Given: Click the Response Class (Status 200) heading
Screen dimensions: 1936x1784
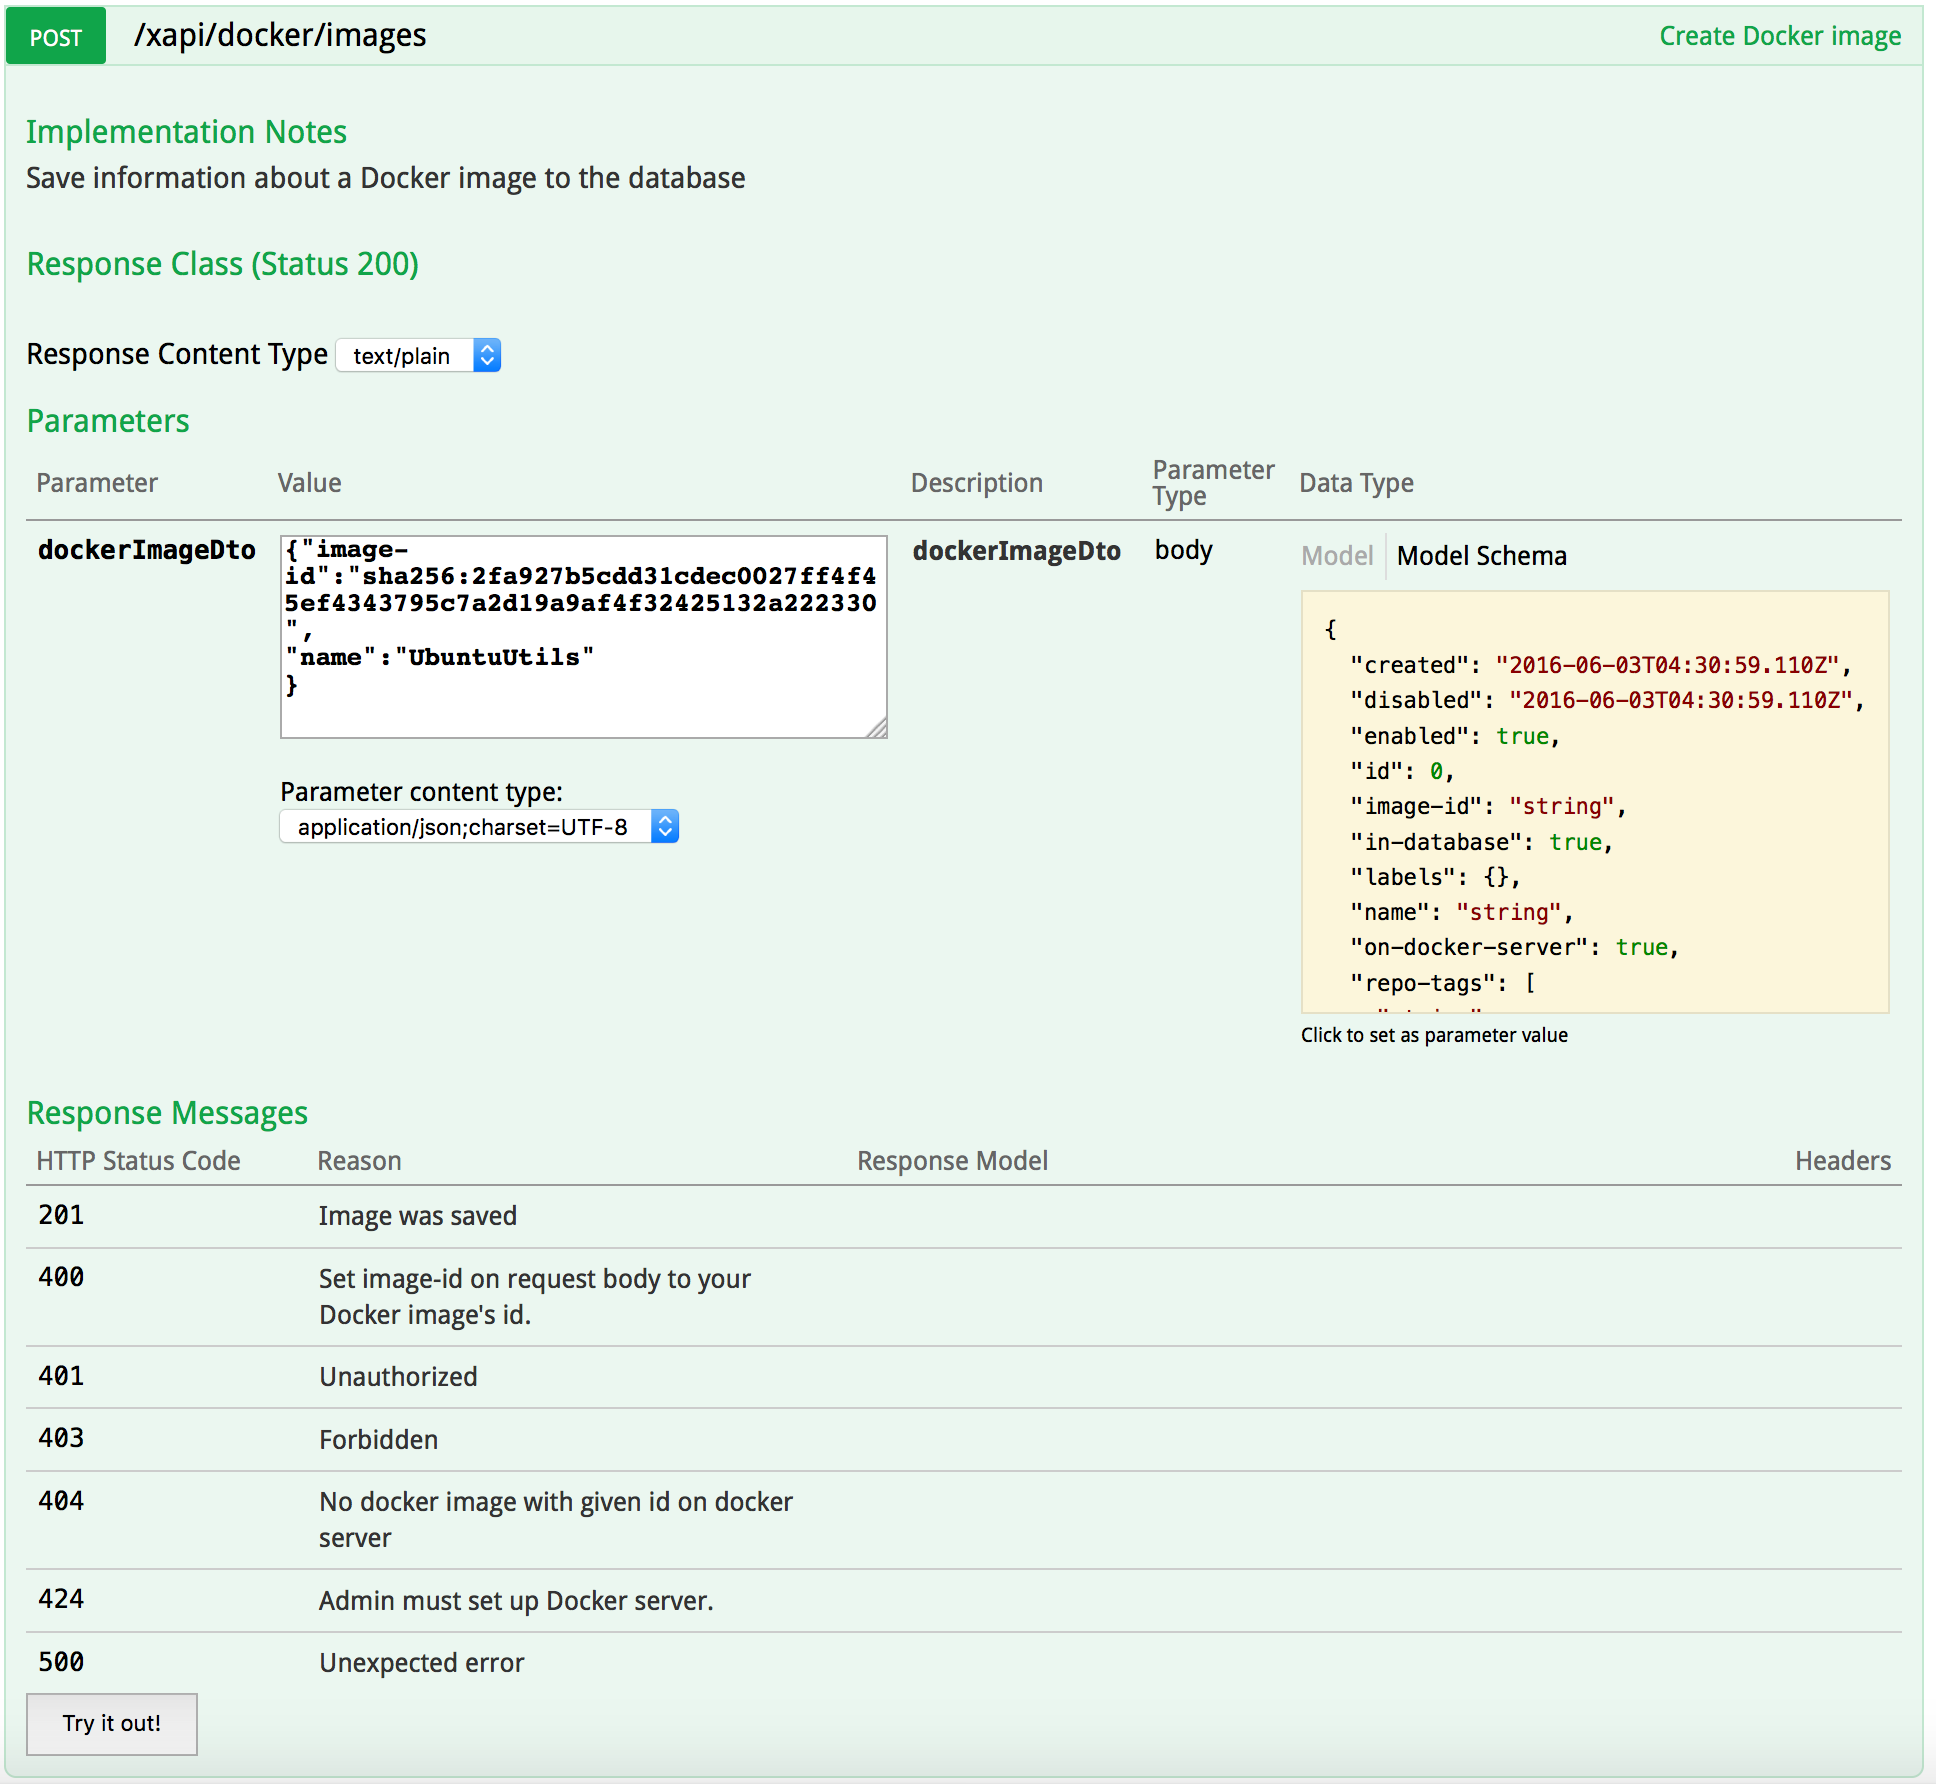Looking at the screenshot, I should click(222, 264).
